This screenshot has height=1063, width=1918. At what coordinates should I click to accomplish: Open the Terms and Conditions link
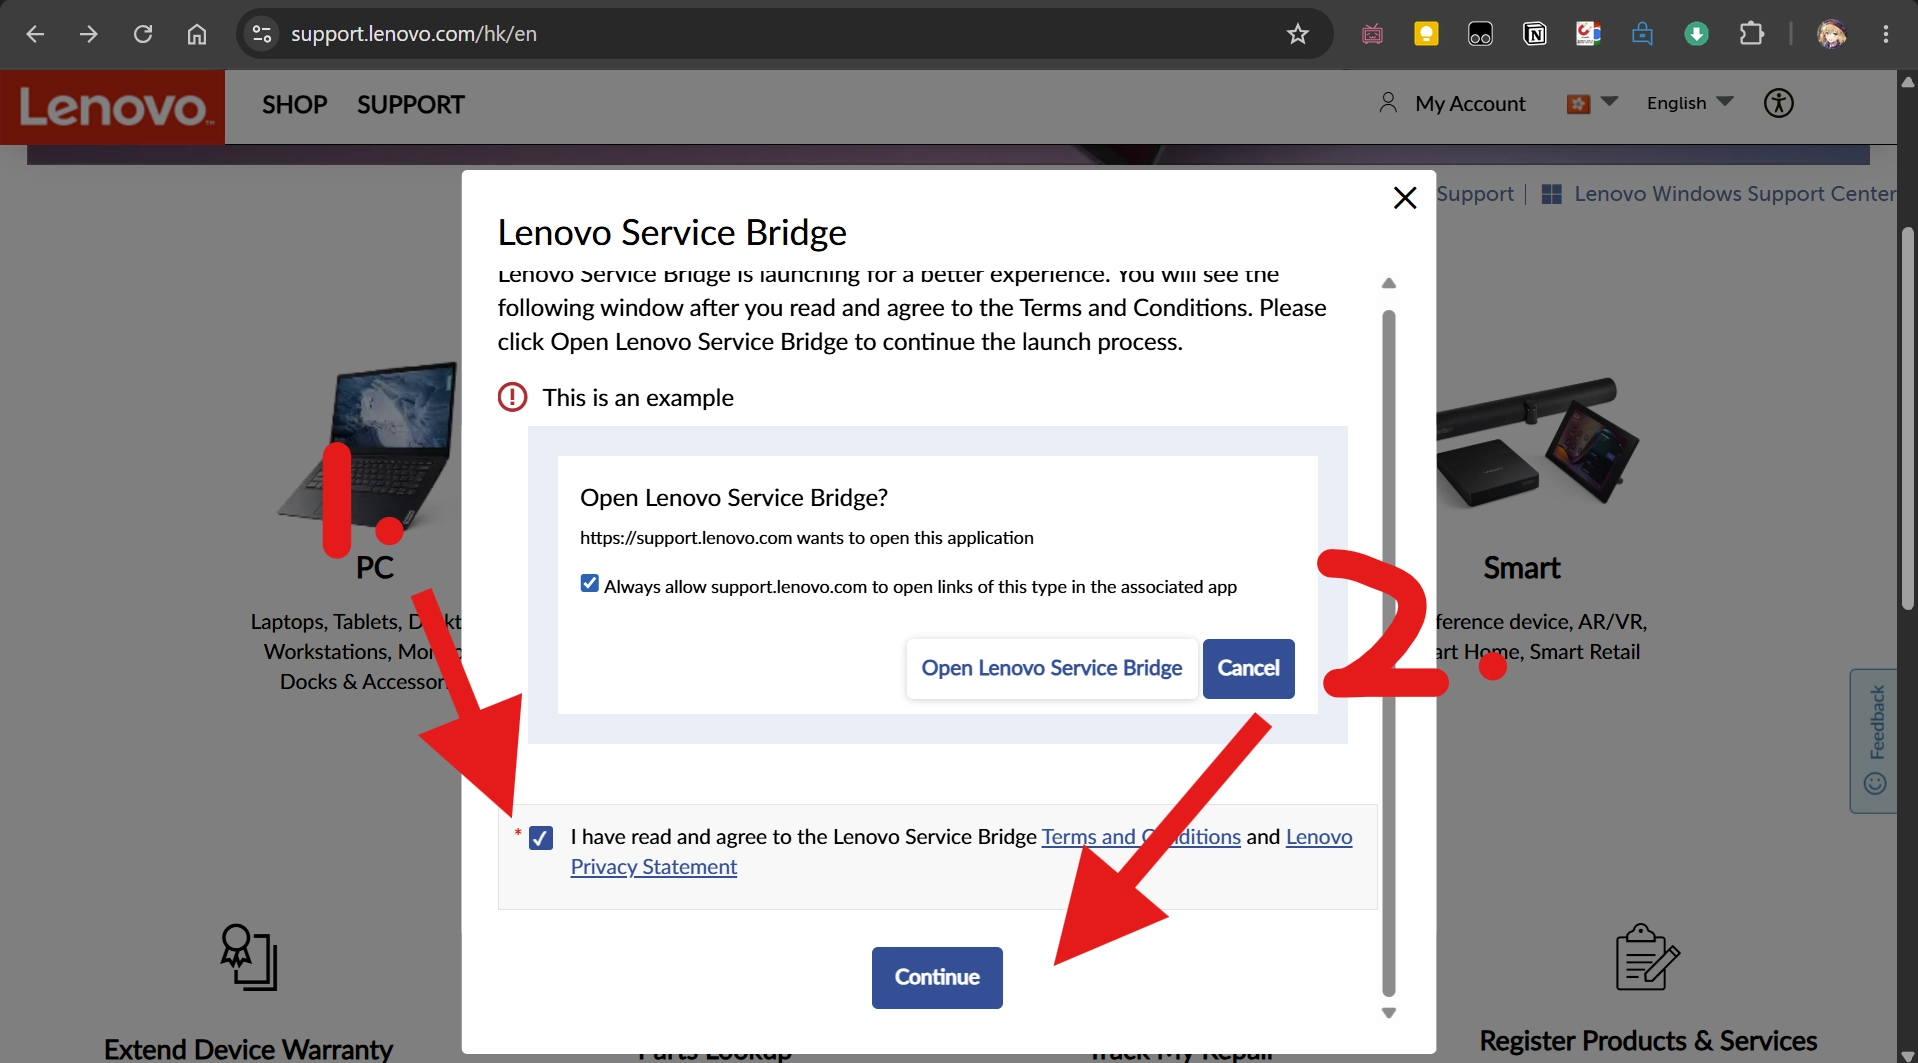point(1141,837)
